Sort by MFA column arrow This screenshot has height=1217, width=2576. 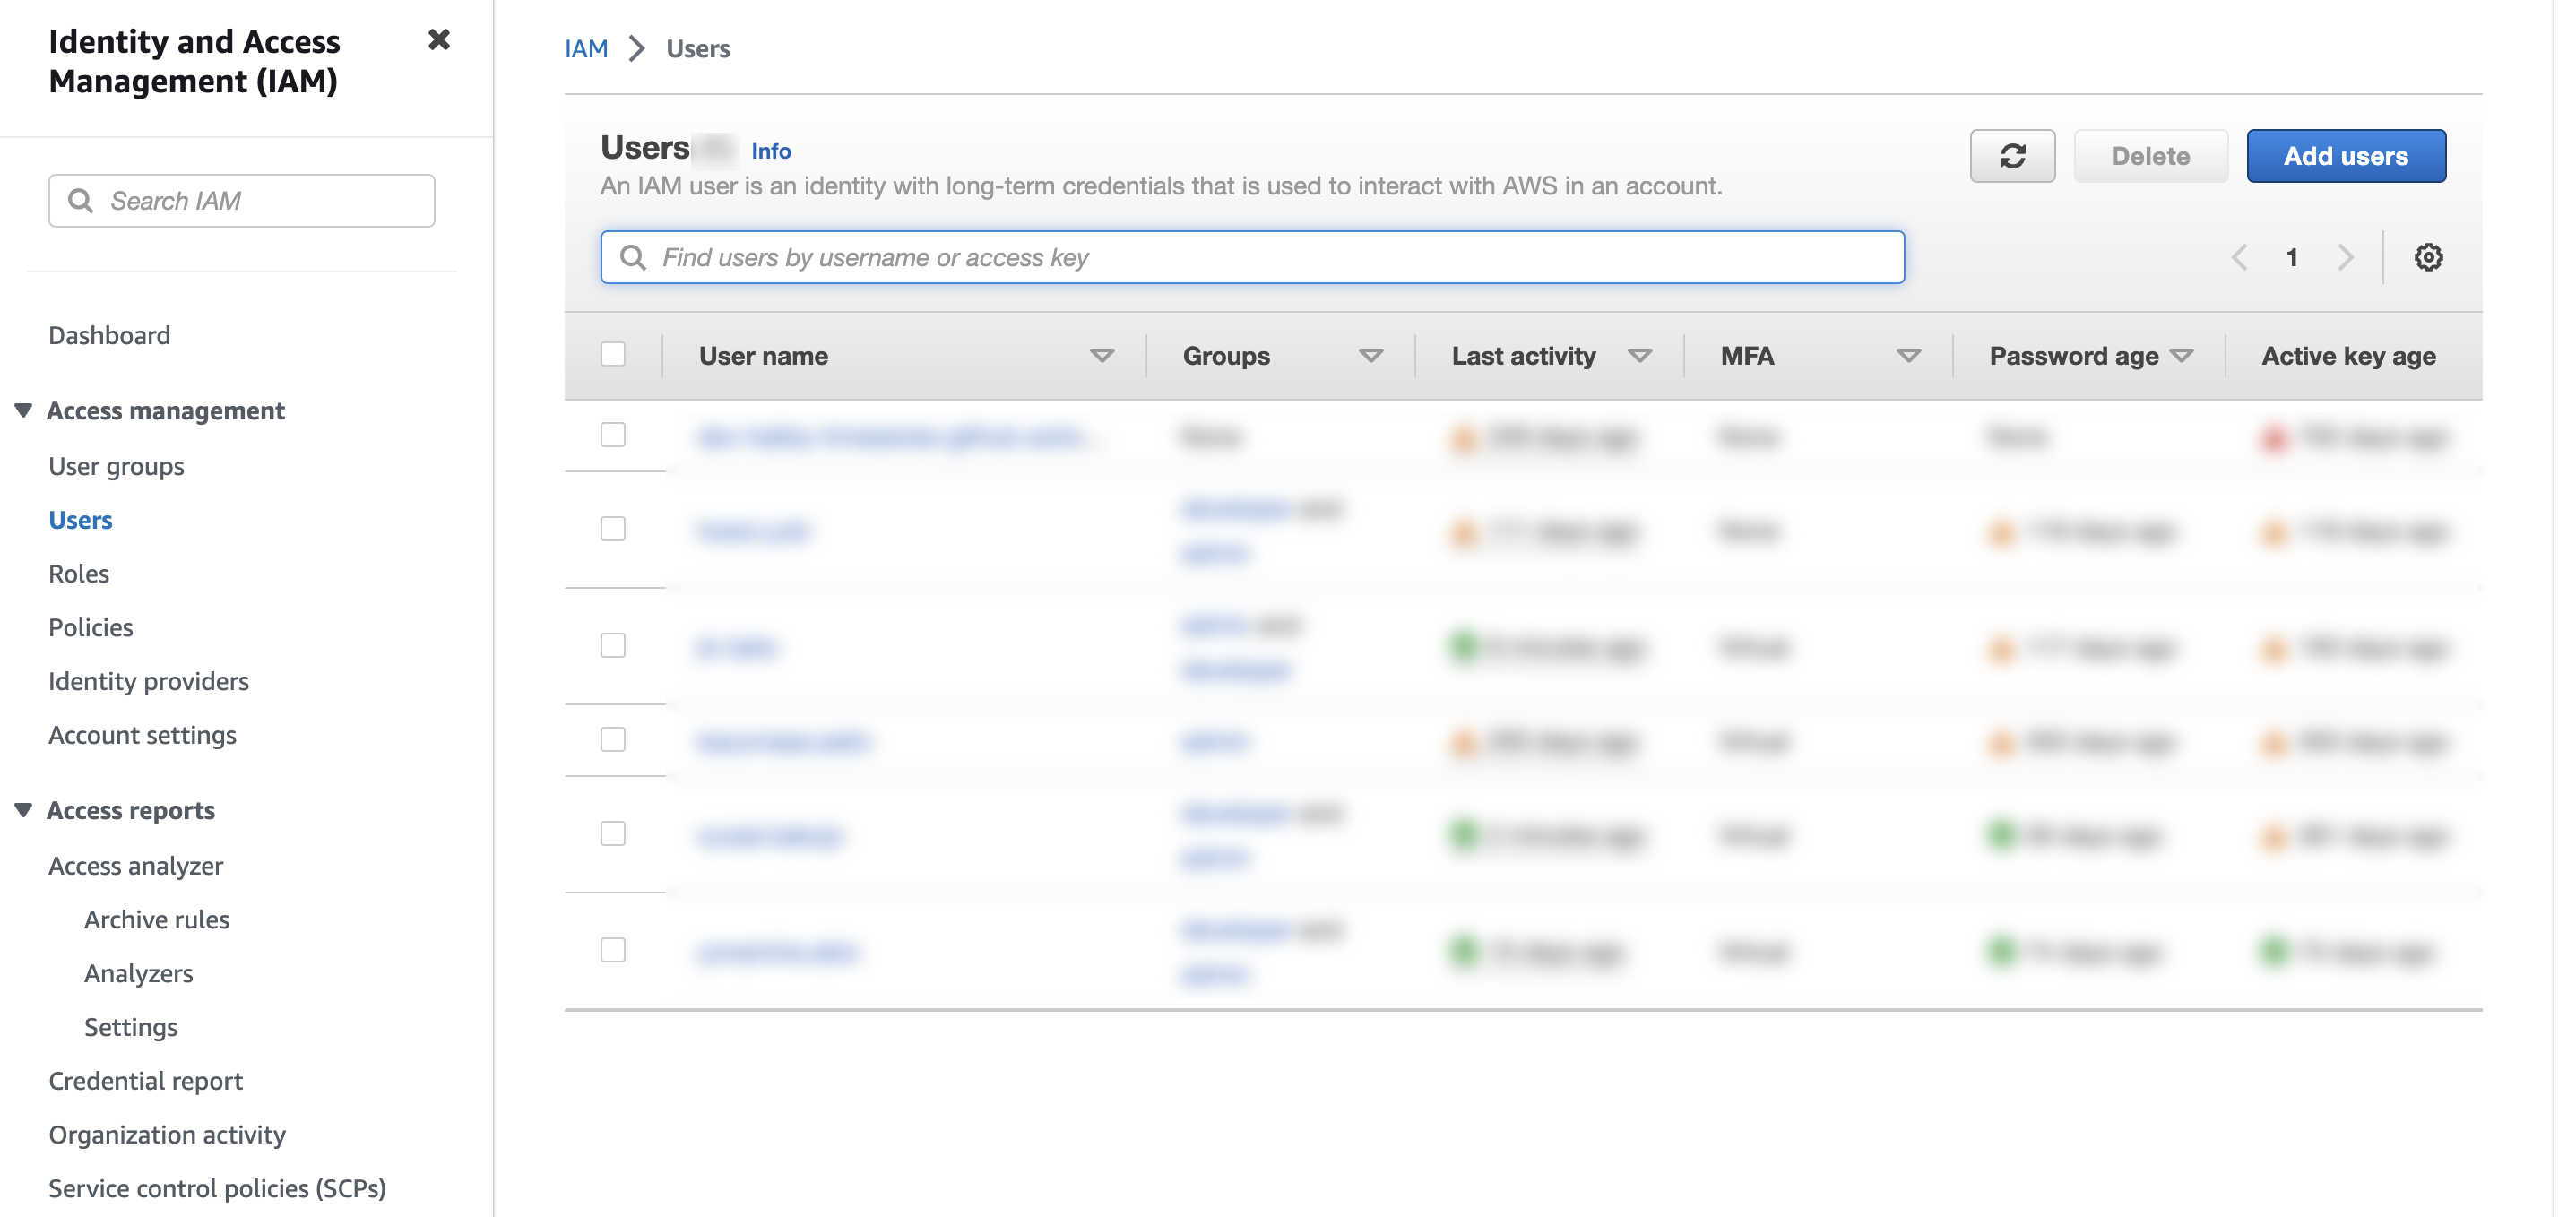(x=1909, y=356)
